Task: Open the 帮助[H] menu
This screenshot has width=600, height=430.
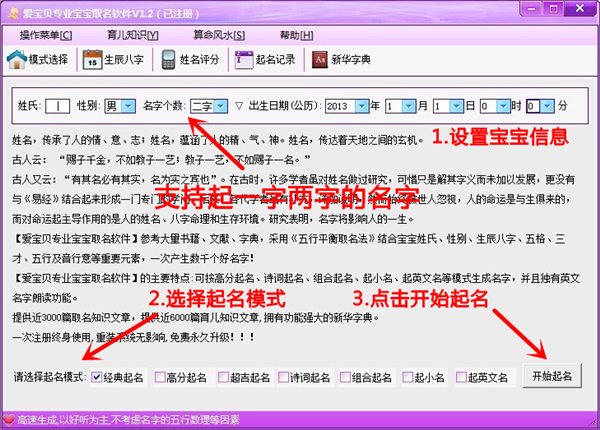Action: 297,36
